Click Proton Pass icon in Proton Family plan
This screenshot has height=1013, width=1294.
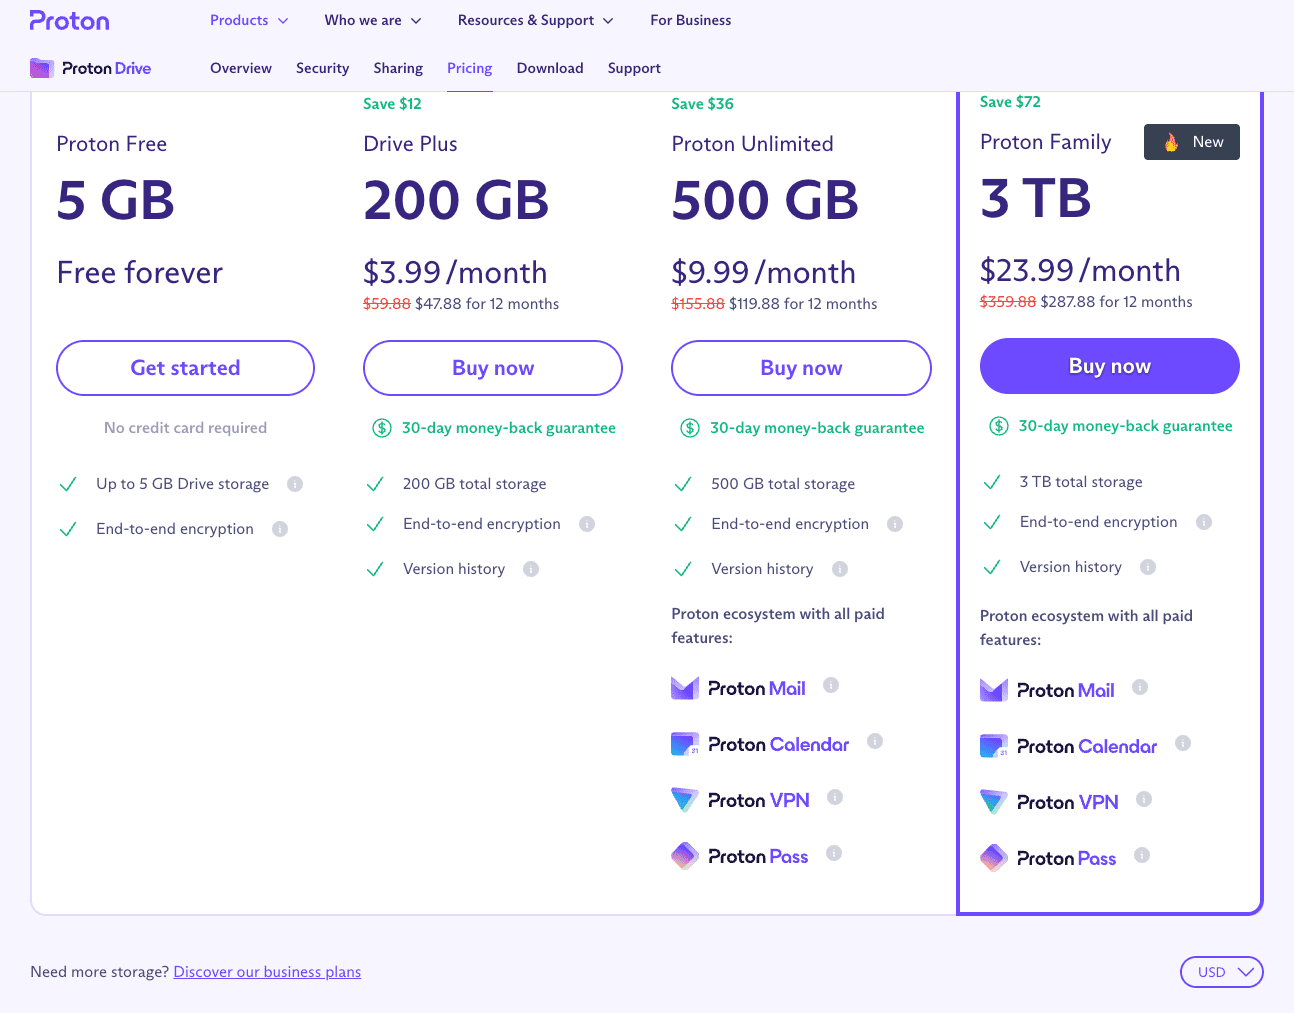tap(994, 858)
